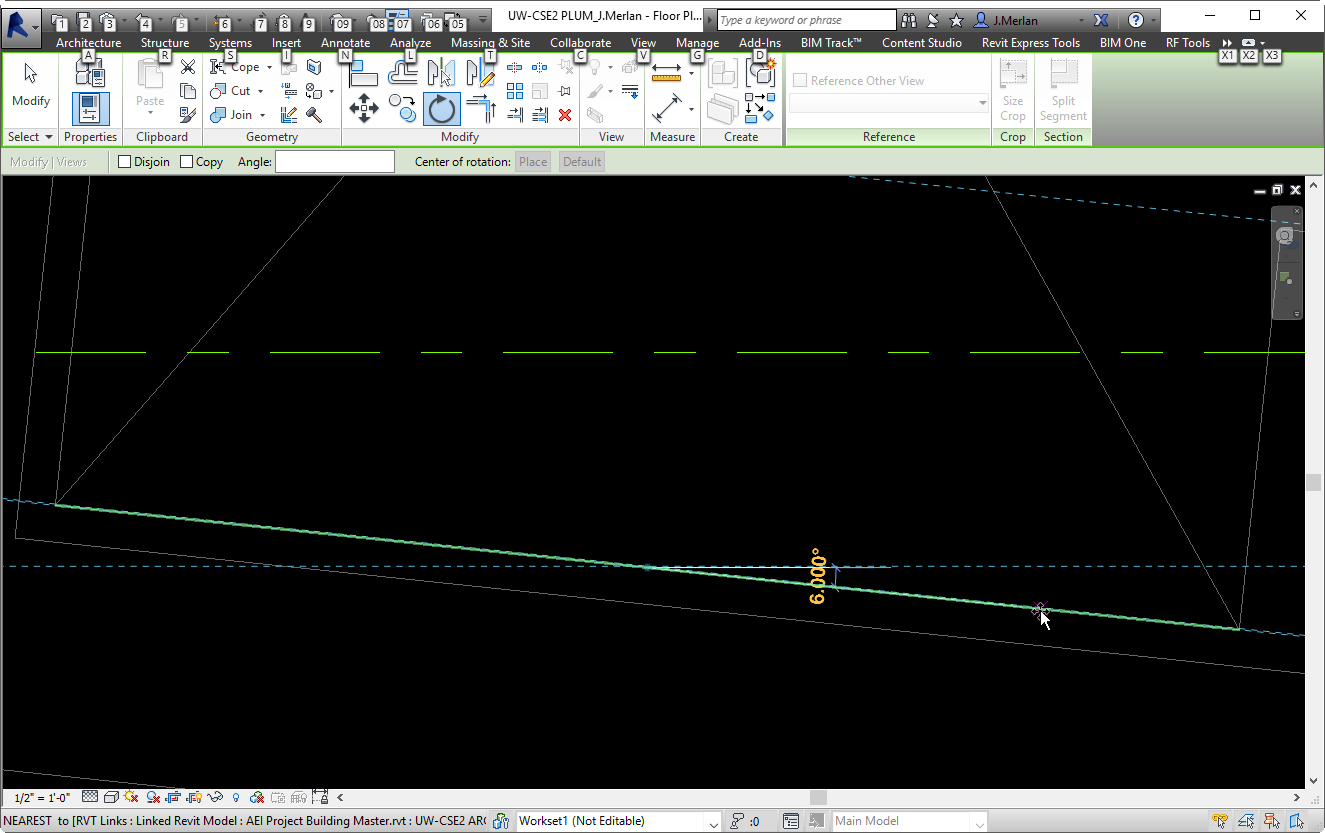Select the Modify arrow tool
The image size is (1325, 833).
(x=31, y=85)
